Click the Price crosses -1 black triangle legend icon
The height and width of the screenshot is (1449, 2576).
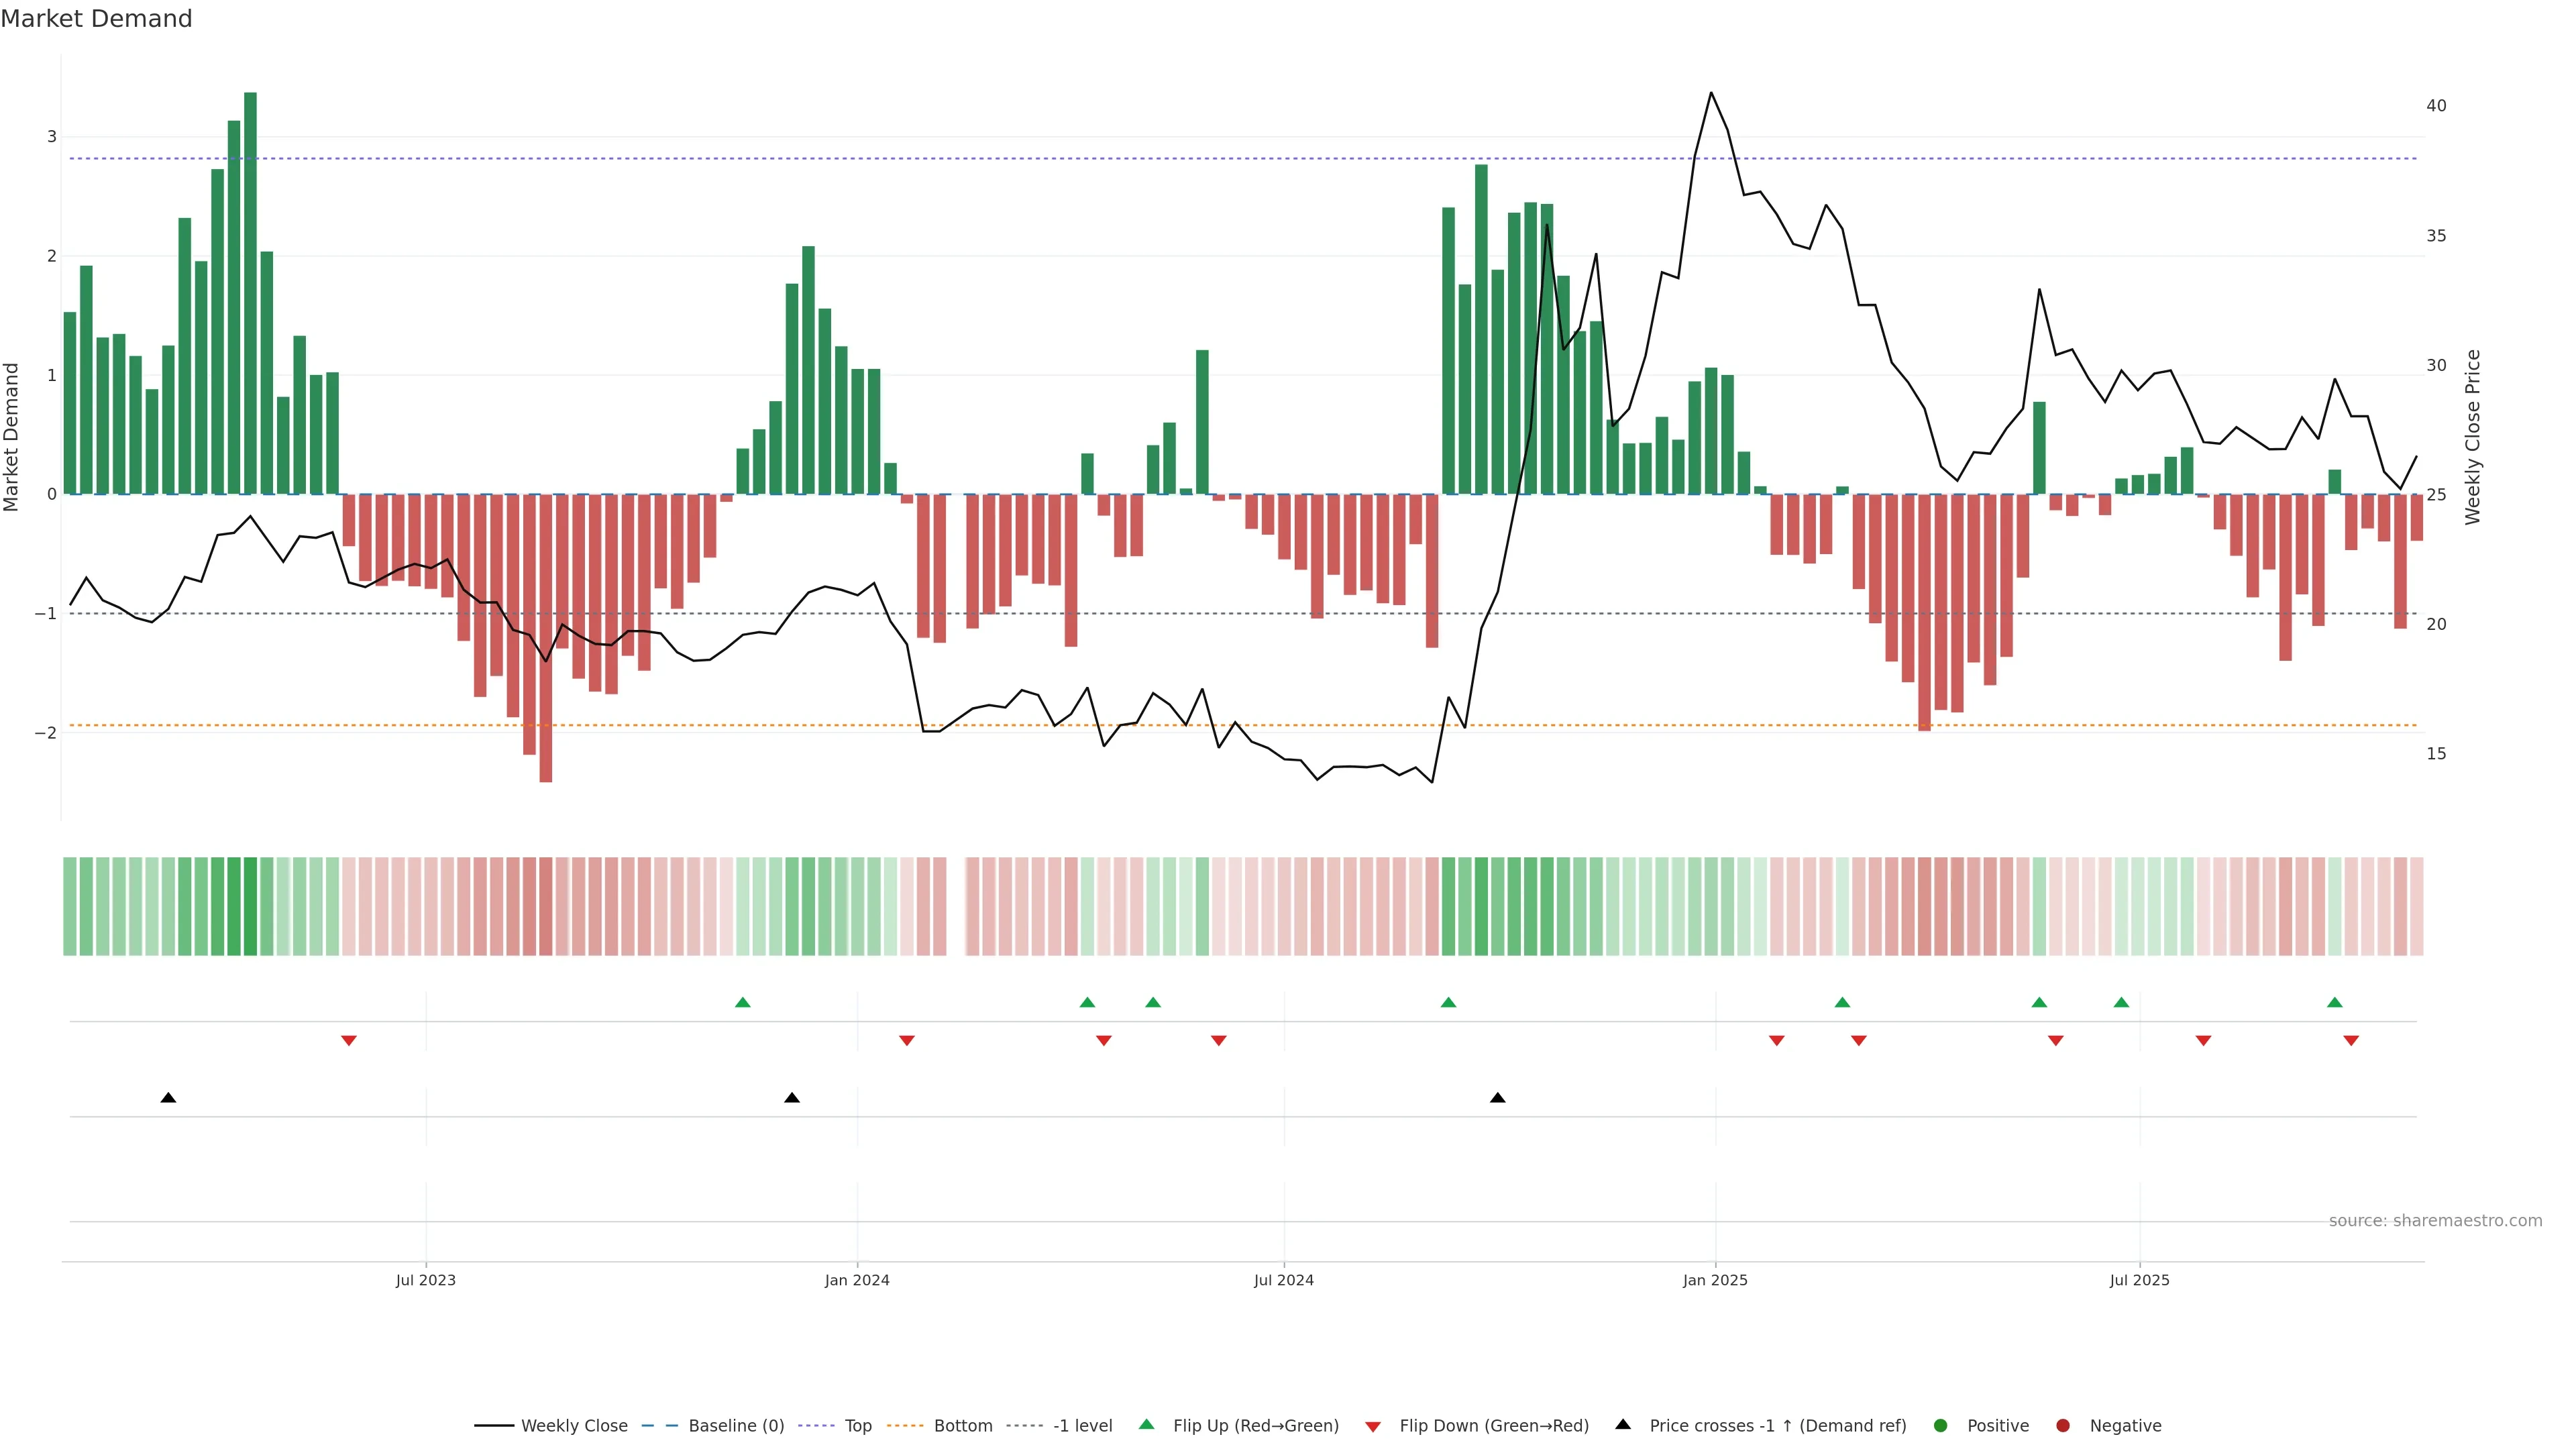tap(1623, 1424)
